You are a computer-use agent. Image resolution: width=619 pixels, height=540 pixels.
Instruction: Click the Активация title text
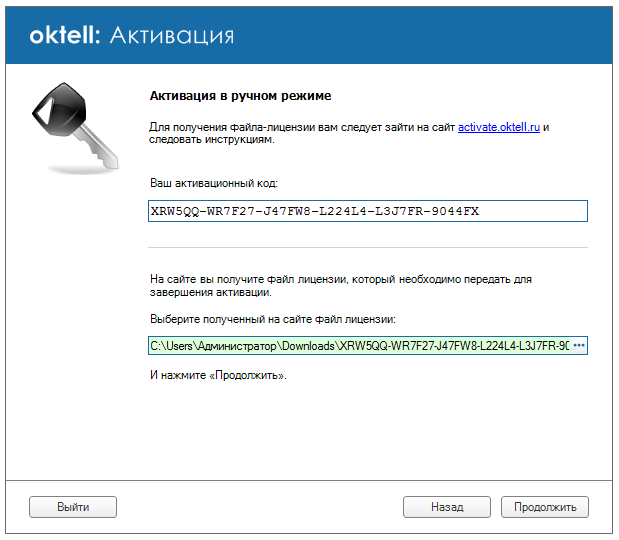coord(171,36)
